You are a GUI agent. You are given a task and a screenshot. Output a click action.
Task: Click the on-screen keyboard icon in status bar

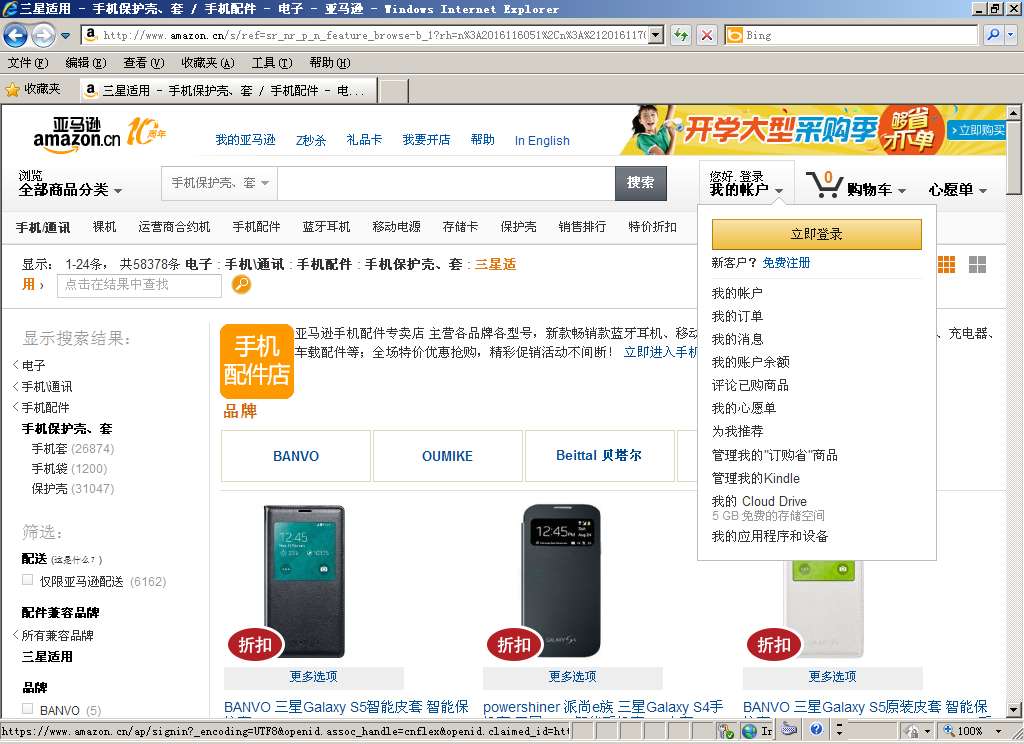(x=789, y=730)
